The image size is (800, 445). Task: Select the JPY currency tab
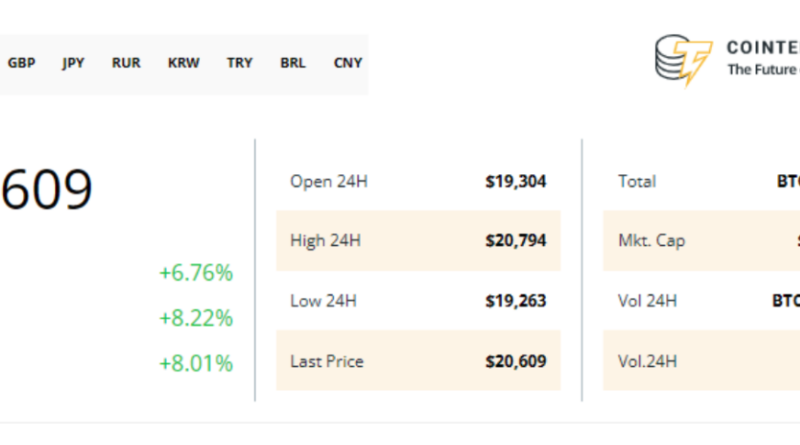[73, 62]
